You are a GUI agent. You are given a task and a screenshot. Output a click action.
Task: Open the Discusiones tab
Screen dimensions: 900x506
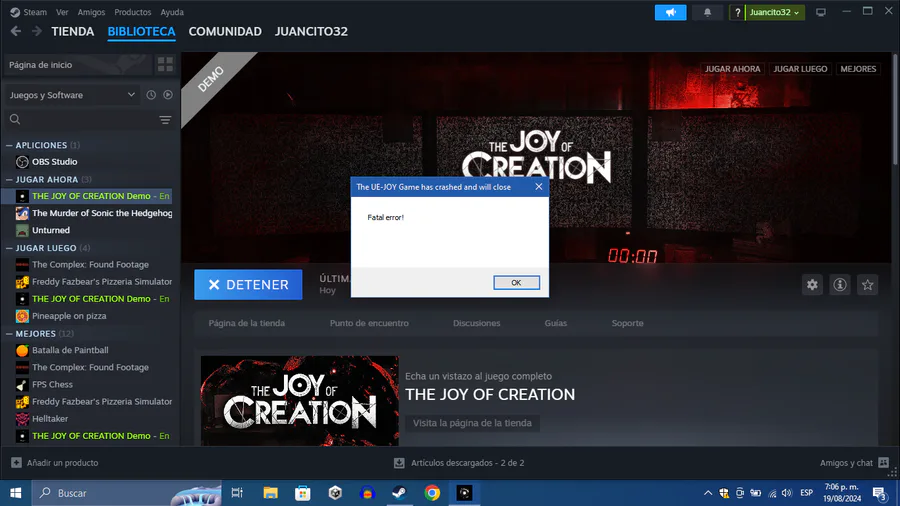pyautogui.click(x=476, y=323)
